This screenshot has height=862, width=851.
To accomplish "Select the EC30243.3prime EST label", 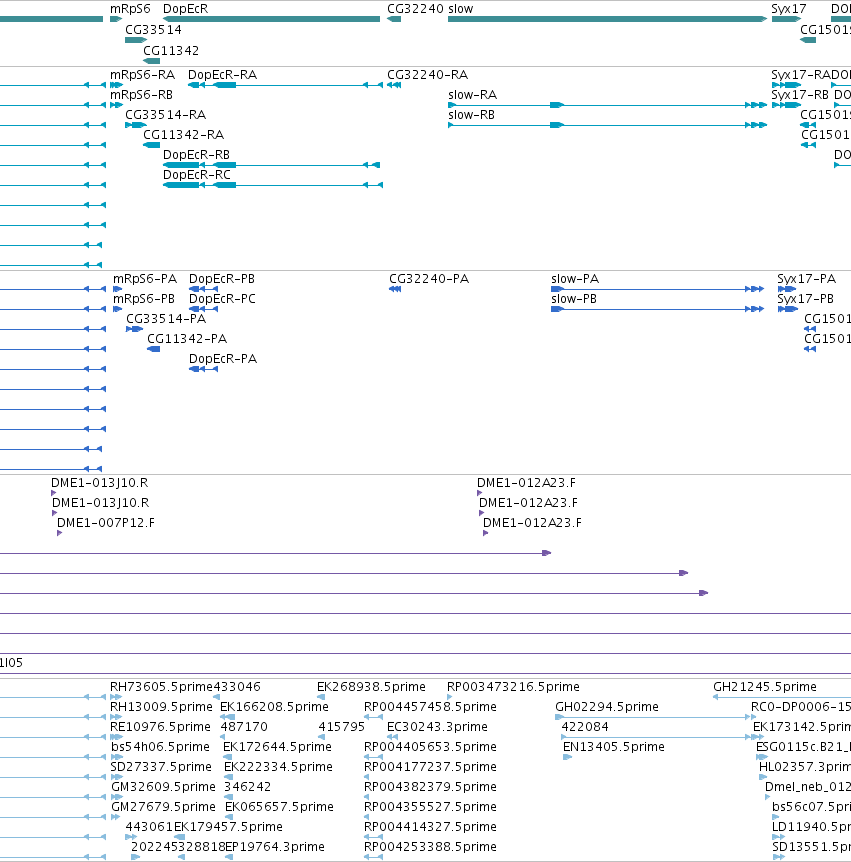I will [437, 727].
